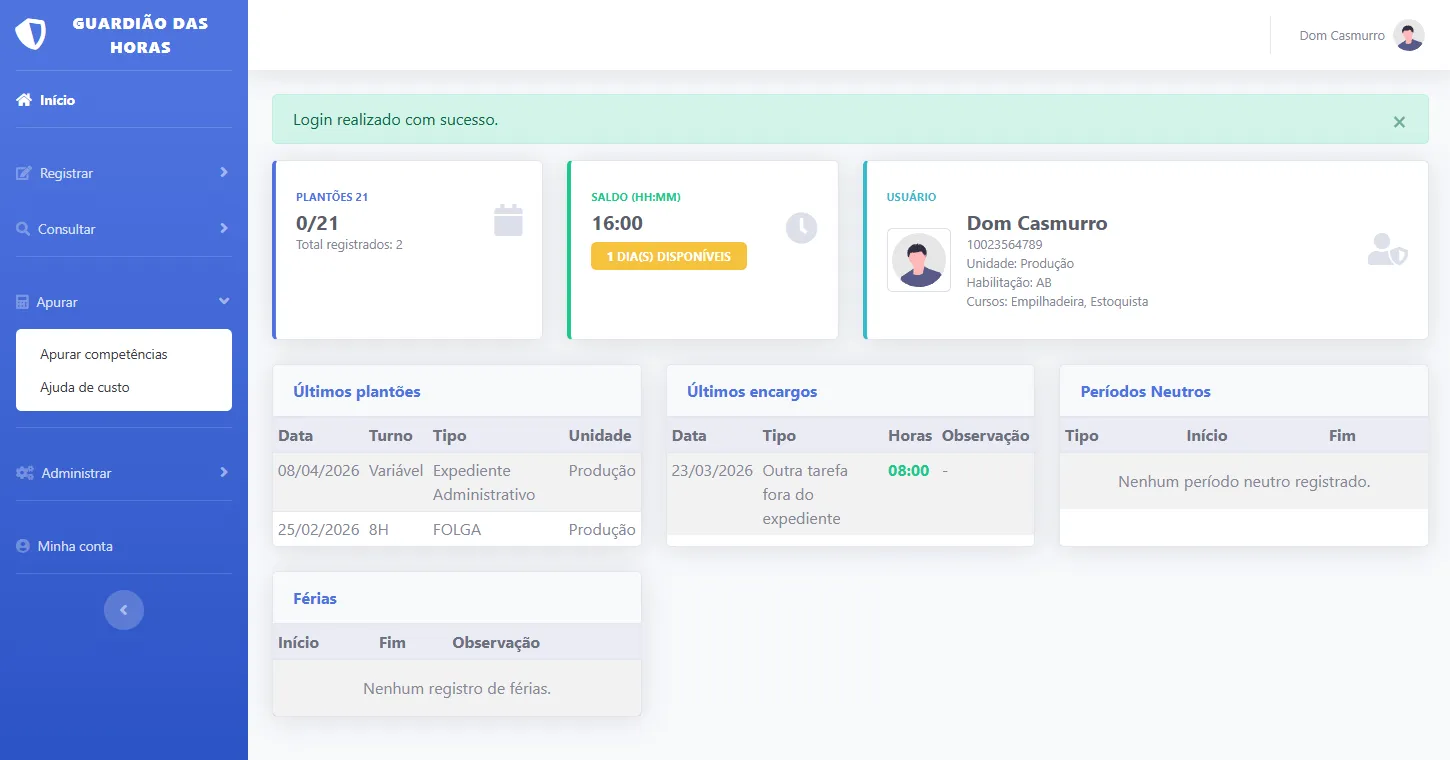1450x760 pixels.
Task: Click the 23/03/2026 date in encargos
Action: click(713, 471)
